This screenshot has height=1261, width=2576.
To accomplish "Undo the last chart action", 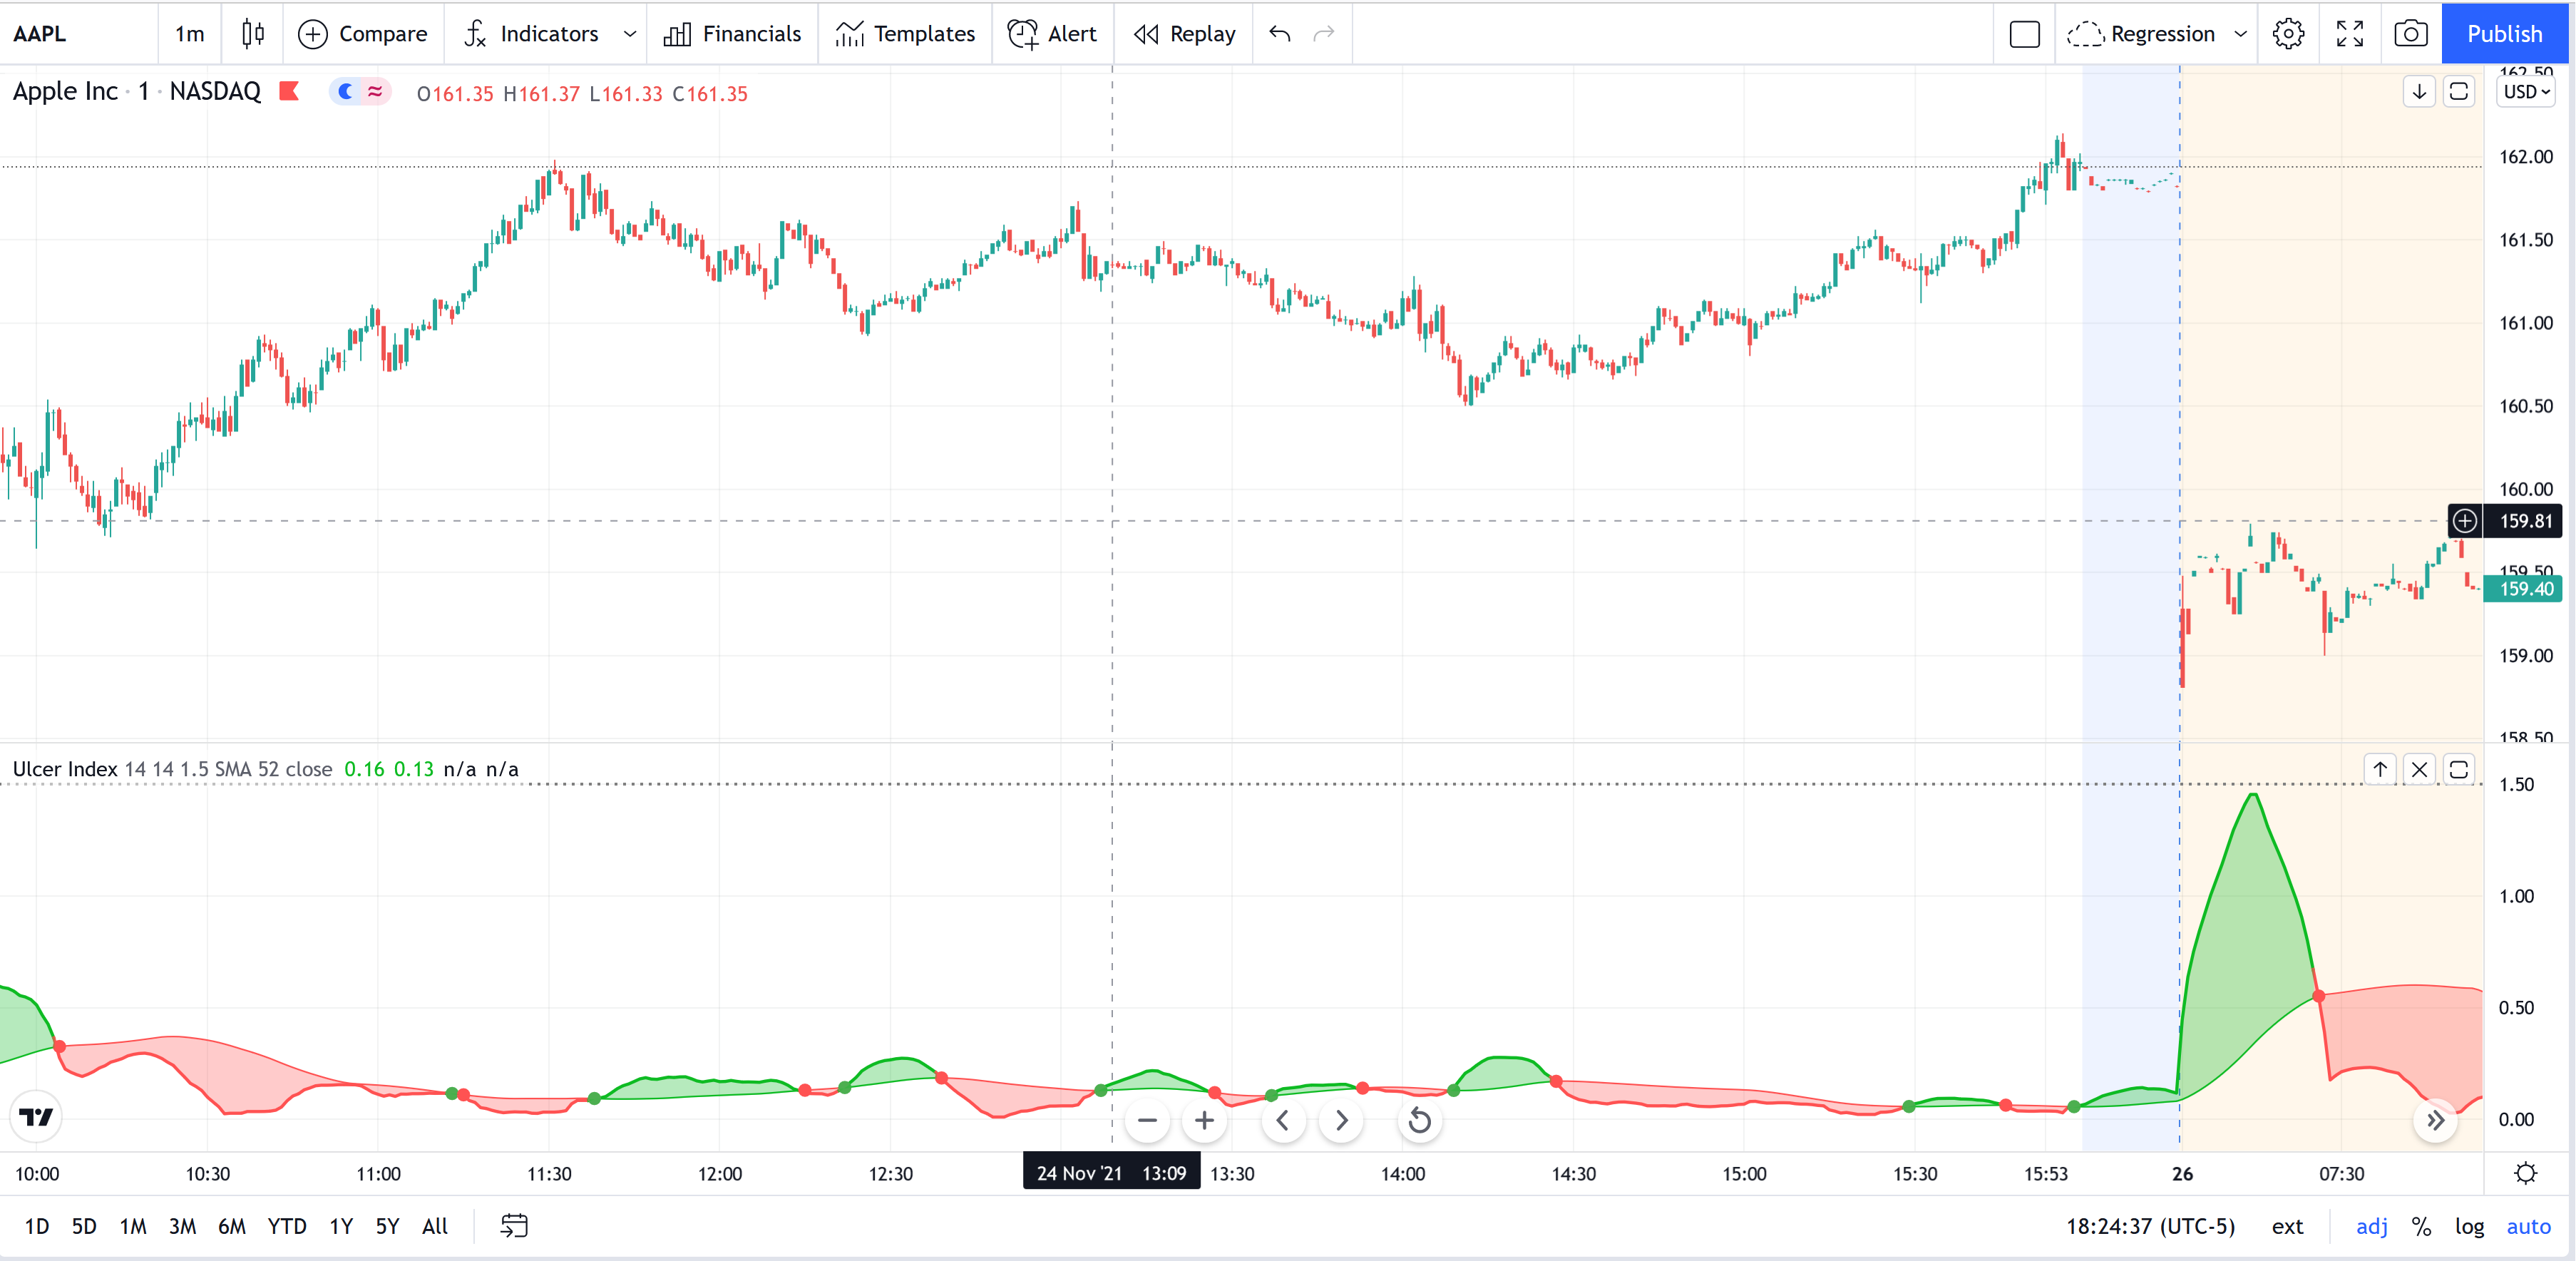I will [x=1279, y=34].
